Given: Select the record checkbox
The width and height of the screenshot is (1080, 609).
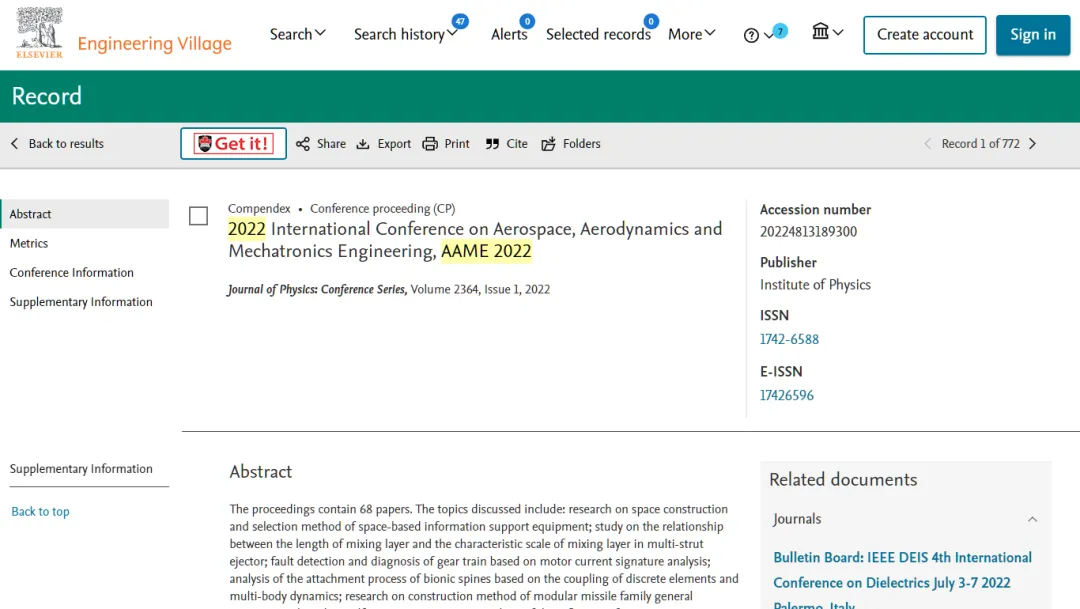Looking at the screenshot, I should tap(198, 216).
